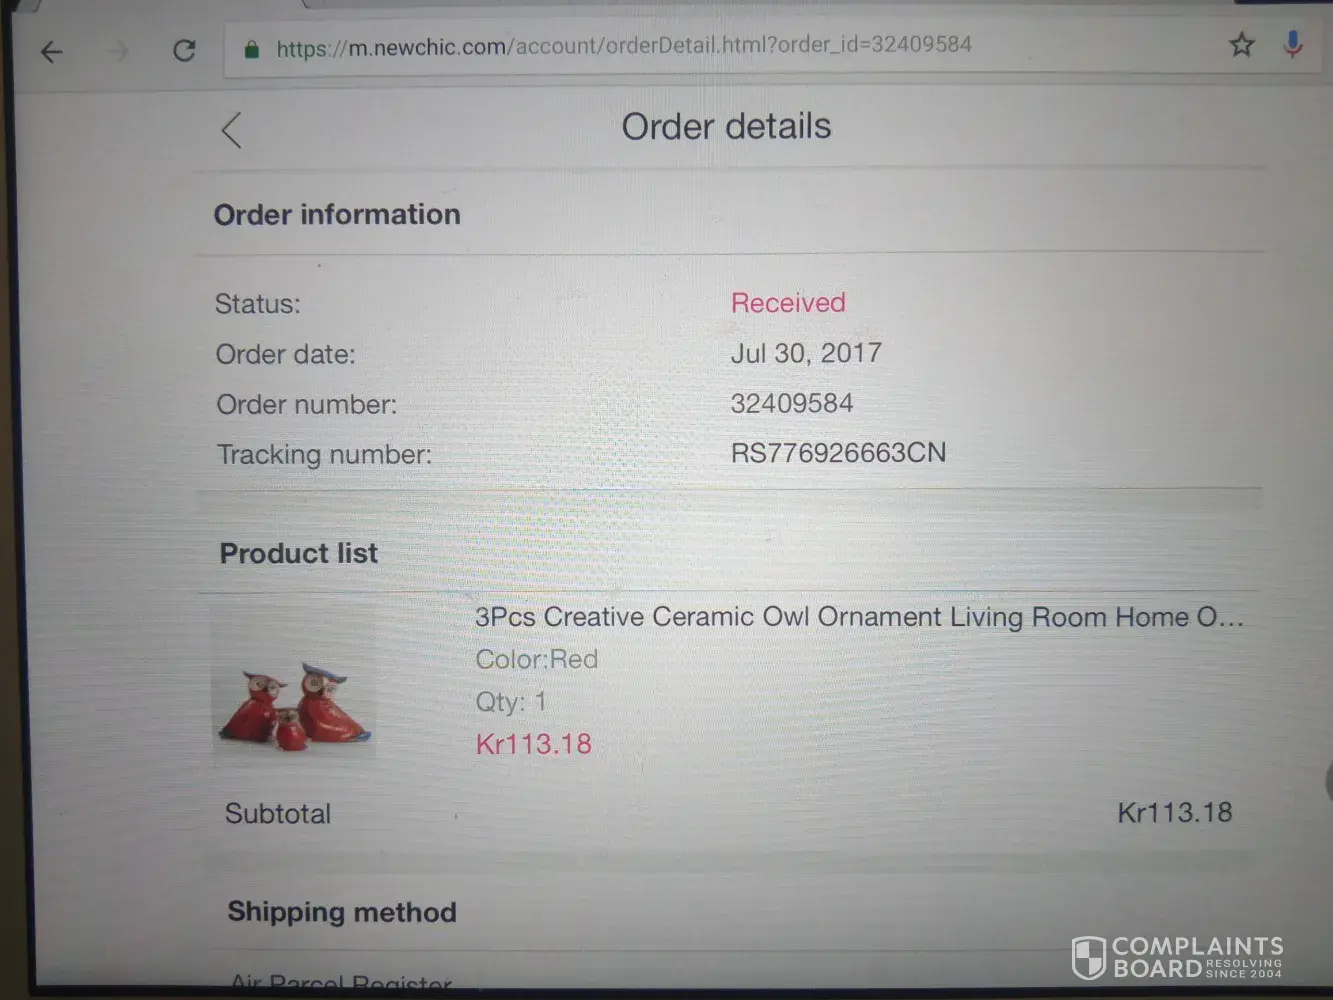Click the Subtotal amount Kr113.18
1333x1000 pixels.
pos(1174,812)
